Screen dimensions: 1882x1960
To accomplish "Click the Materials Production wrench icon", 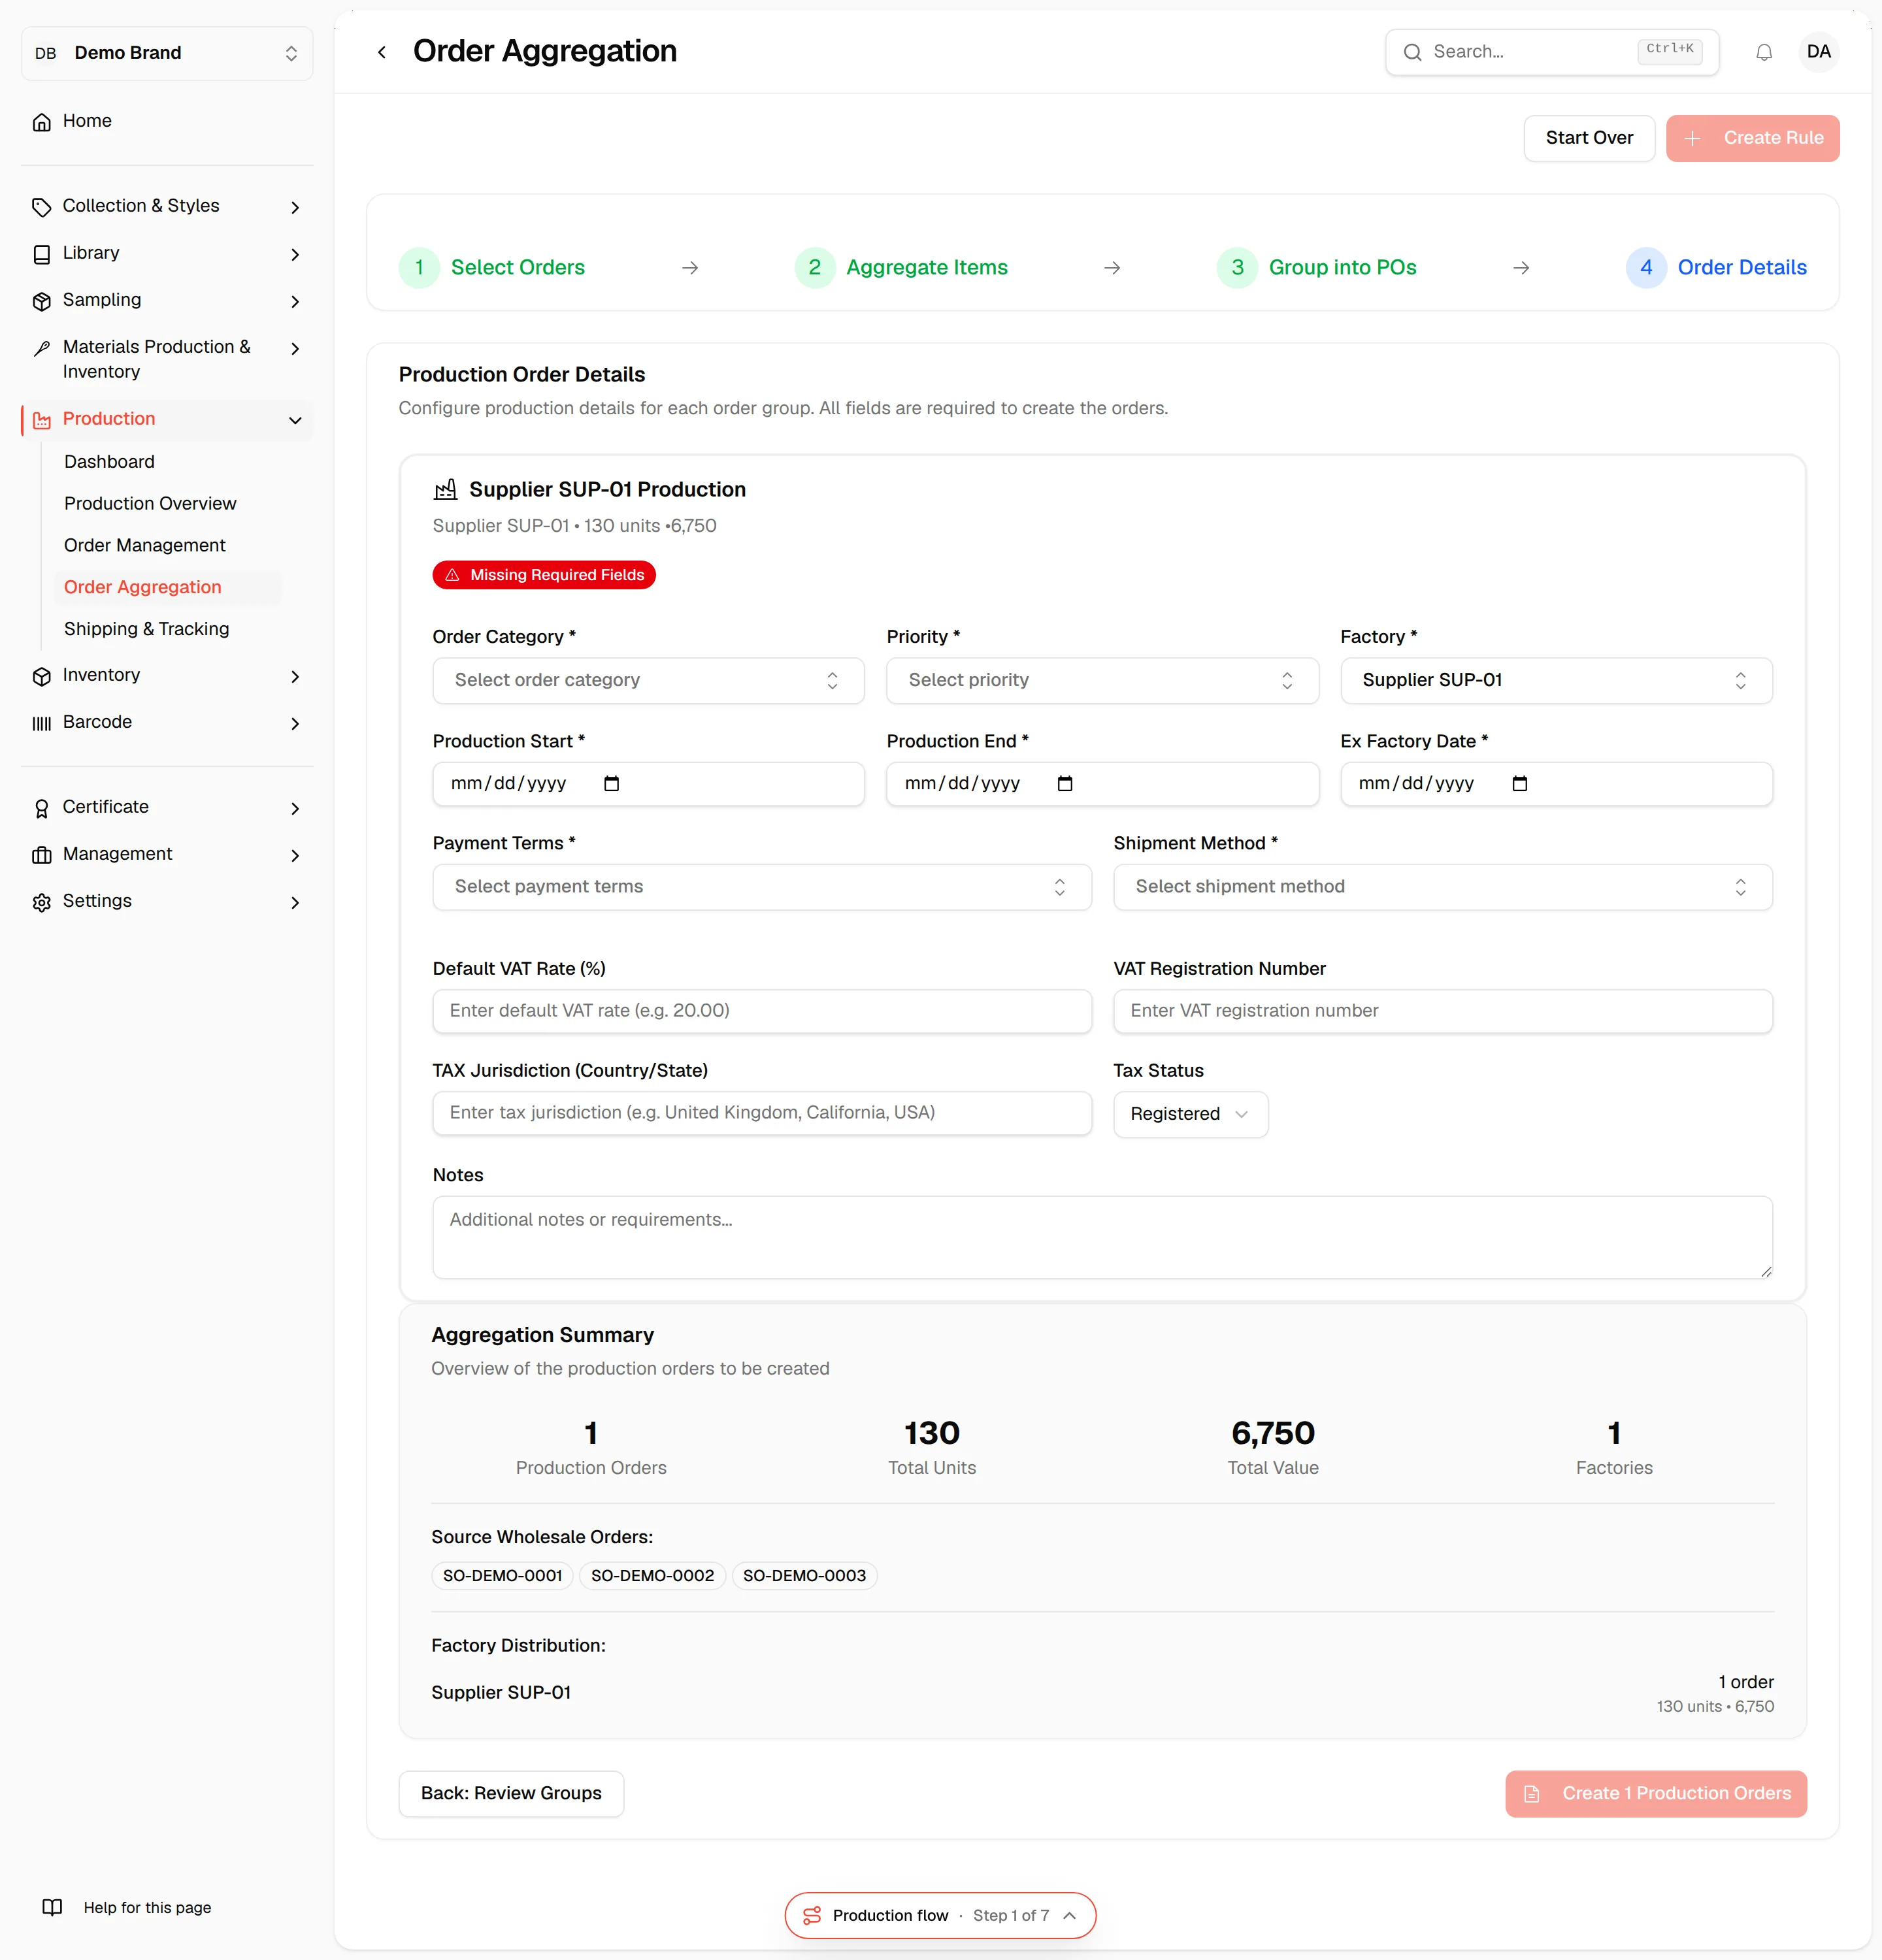I will click(x=41, y=348).
